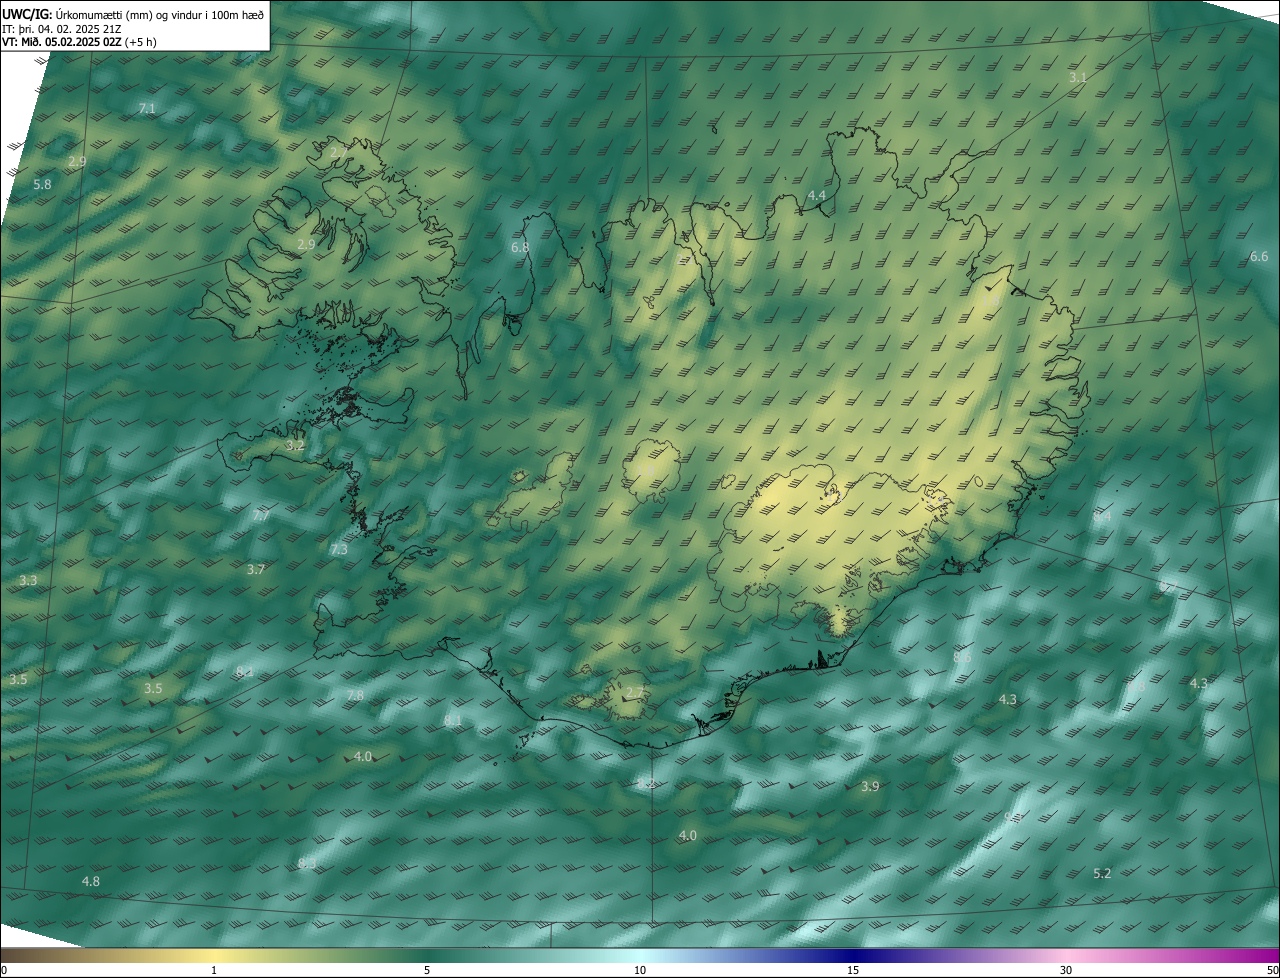Click the 3.1 value label
Image resolution: width=1280 pixels, height=978 pixels.
tap(1078, 77)
